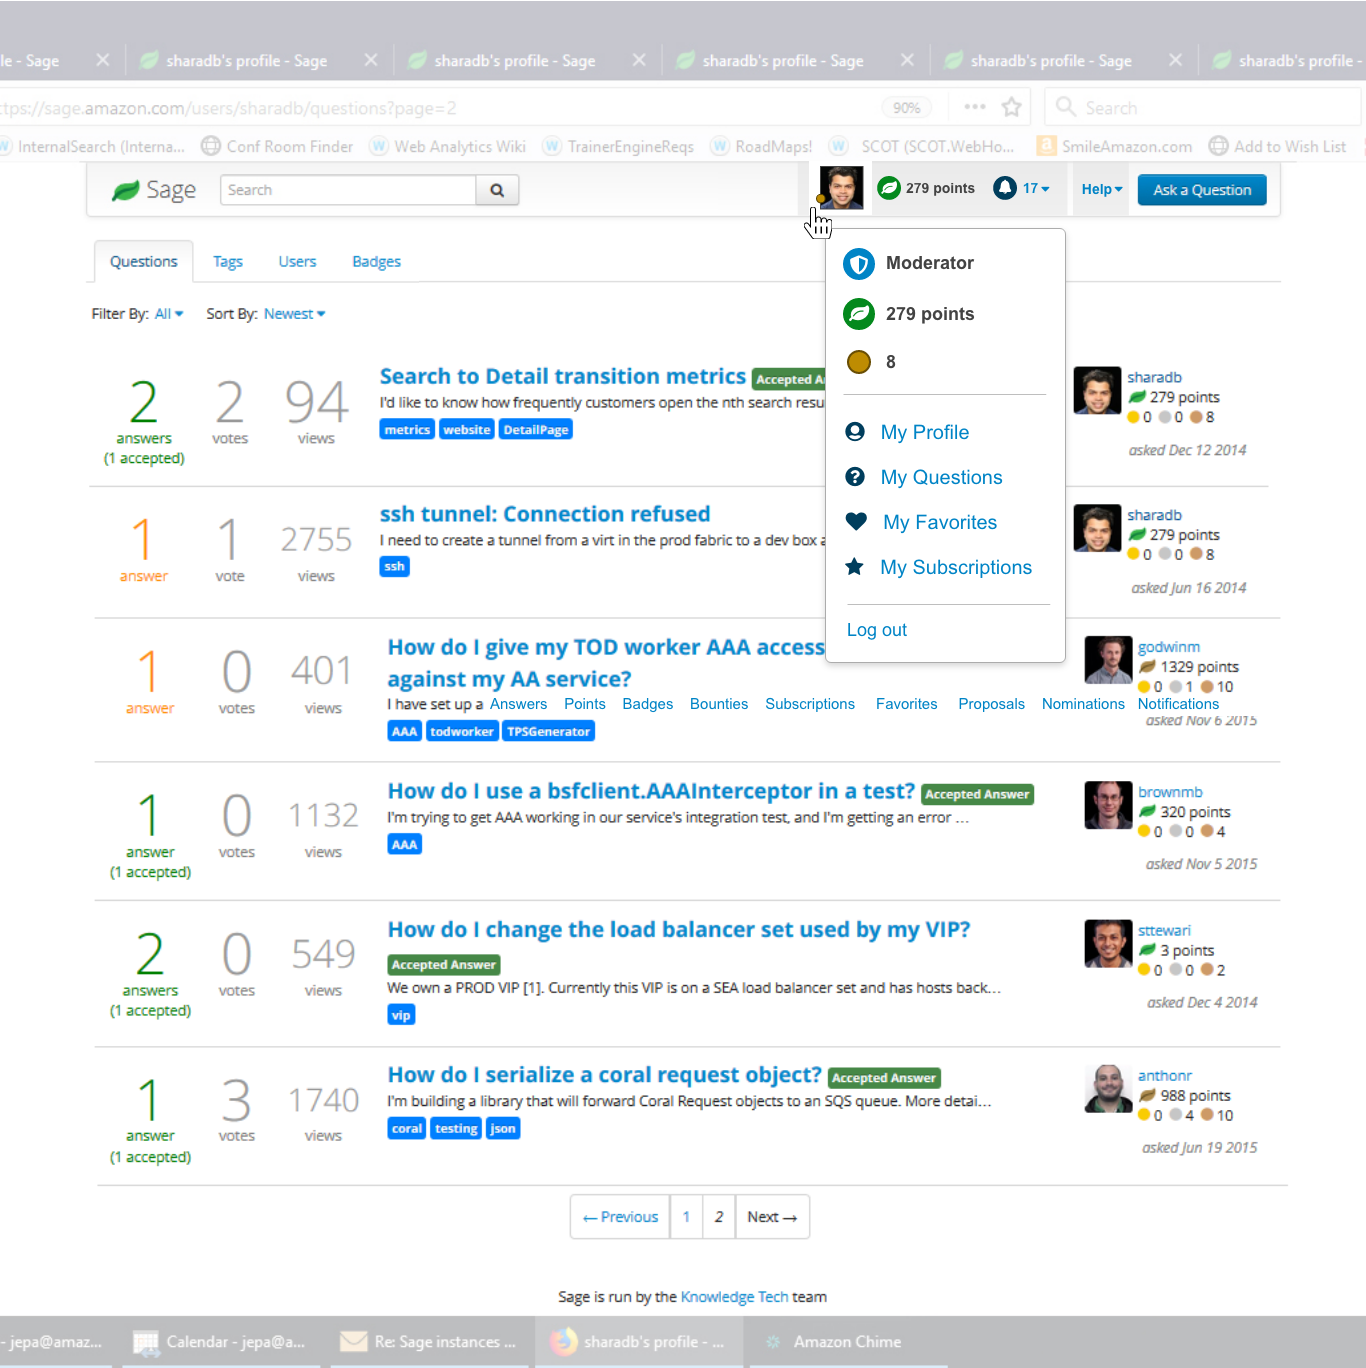
Task: Open Amazon Chime in taskbar
Action: pyautogui.click(x=845, y=1342)
